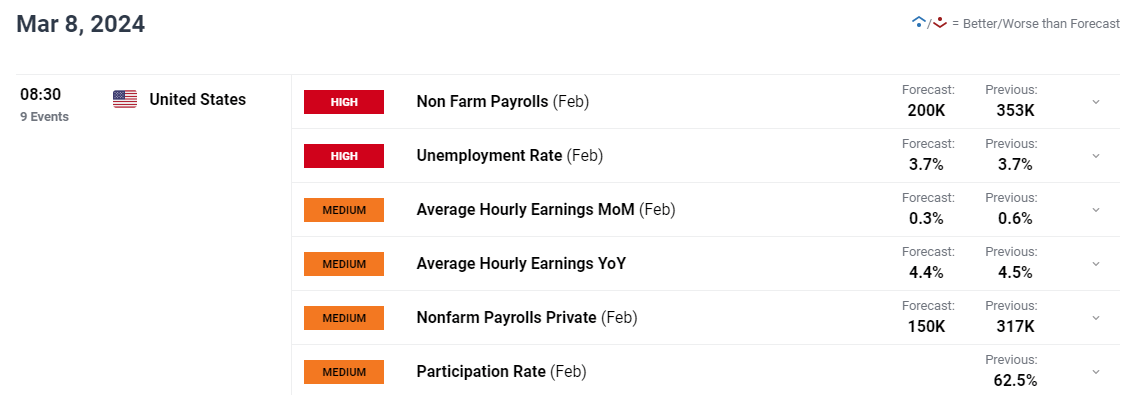Expand Average Hourly Earnings MoM chevron
This screenshot has width=1137, height=395.
(1096, 209)
